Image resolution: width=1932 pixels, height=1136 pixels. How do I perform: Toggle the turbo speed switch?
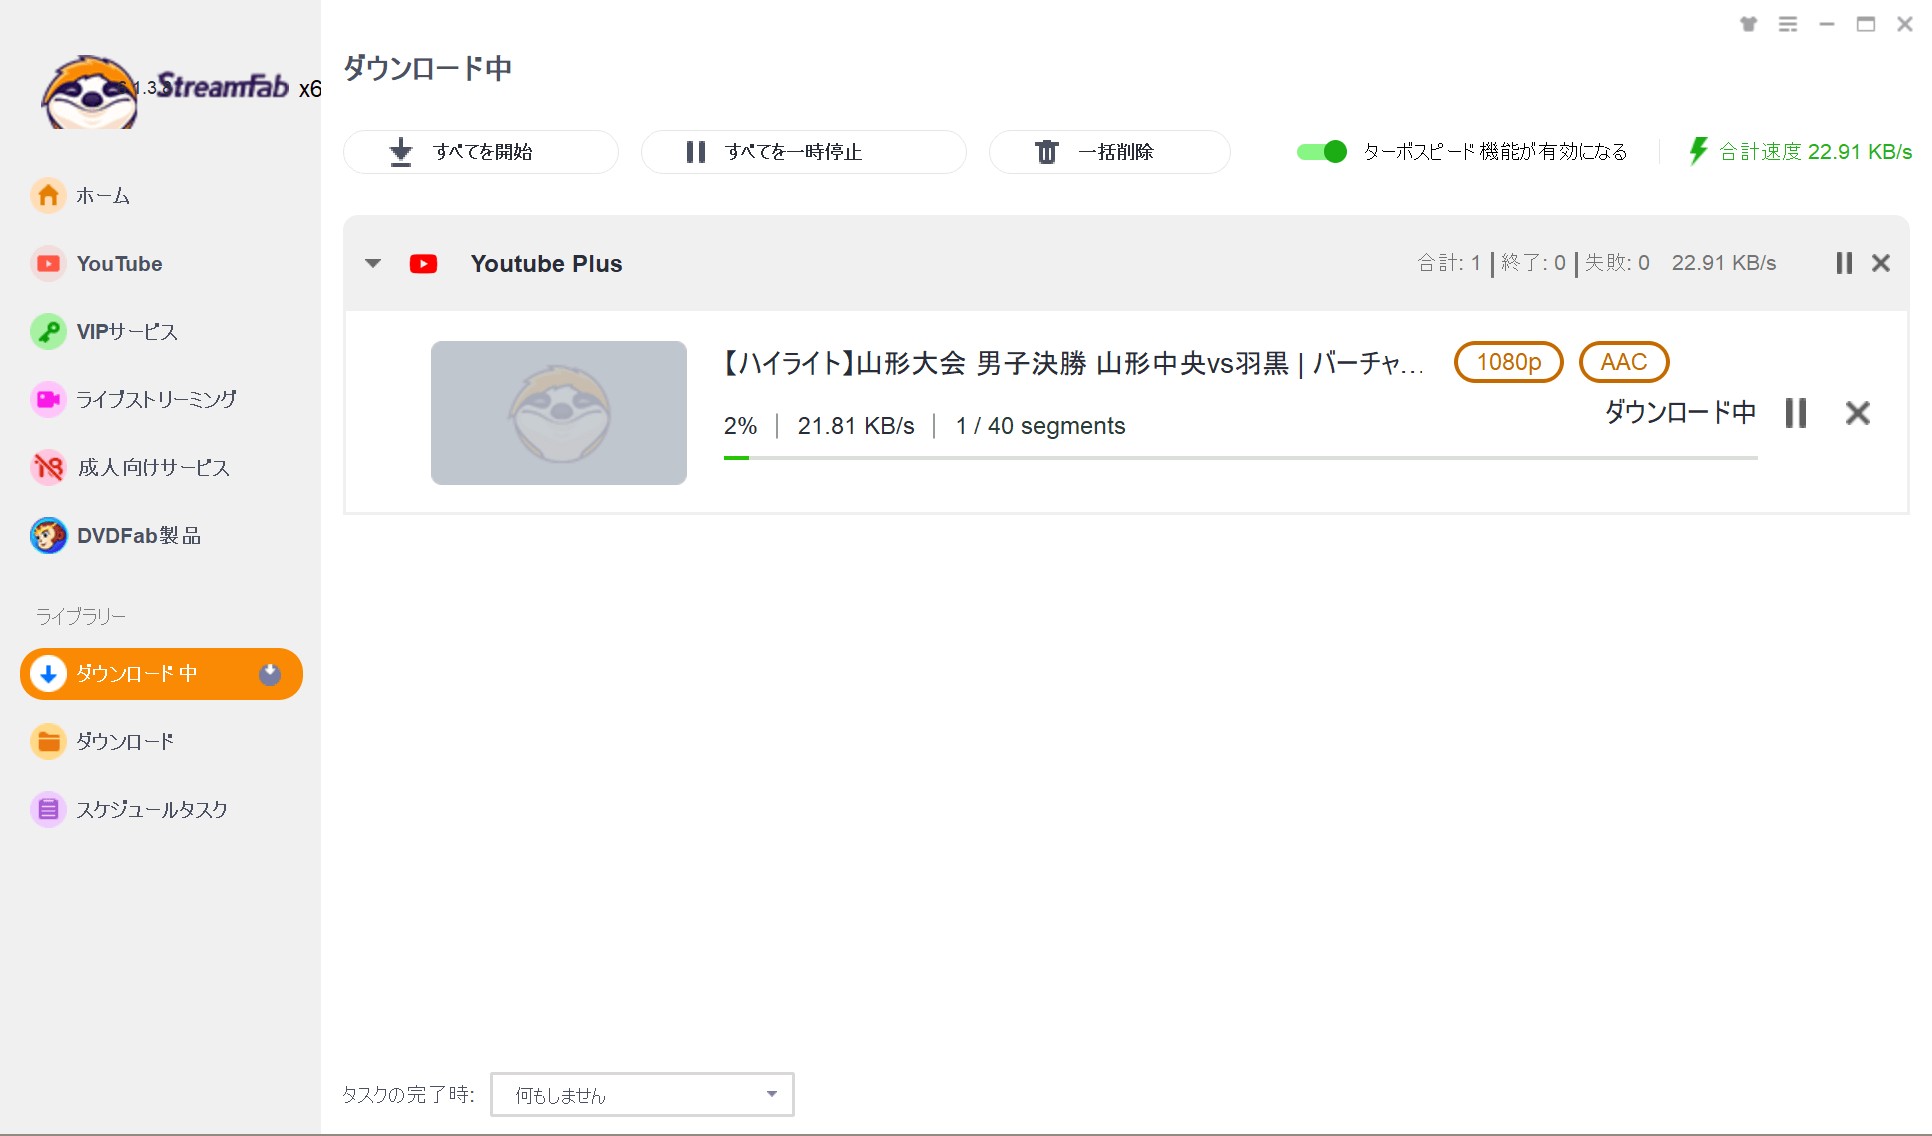[x=1322, y=152]
